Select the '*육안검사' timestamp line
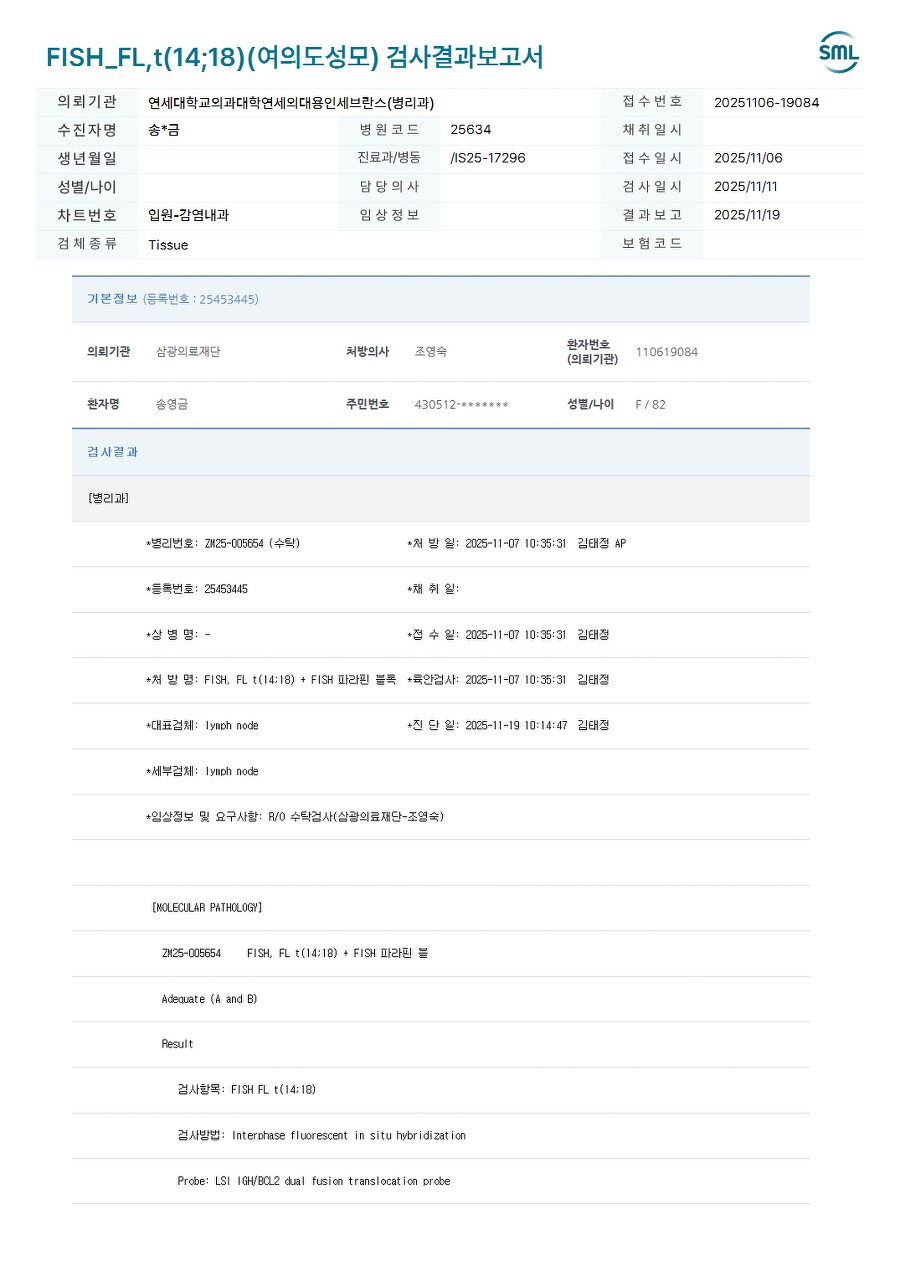900x1271 pixels. pyautogui.click(x=508, y=680)
